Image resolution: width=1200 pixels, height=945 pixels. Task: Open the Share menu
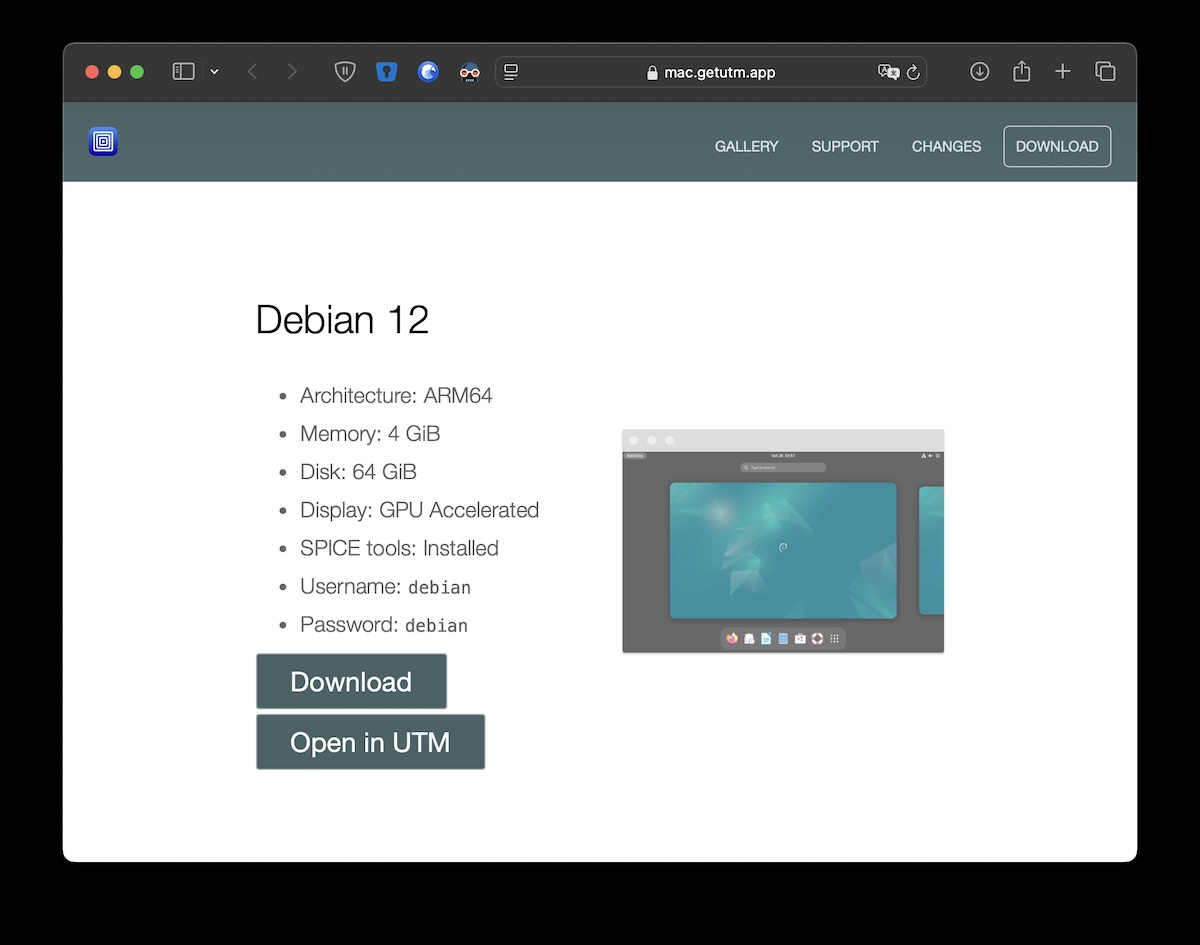(x=1021, y=72)
